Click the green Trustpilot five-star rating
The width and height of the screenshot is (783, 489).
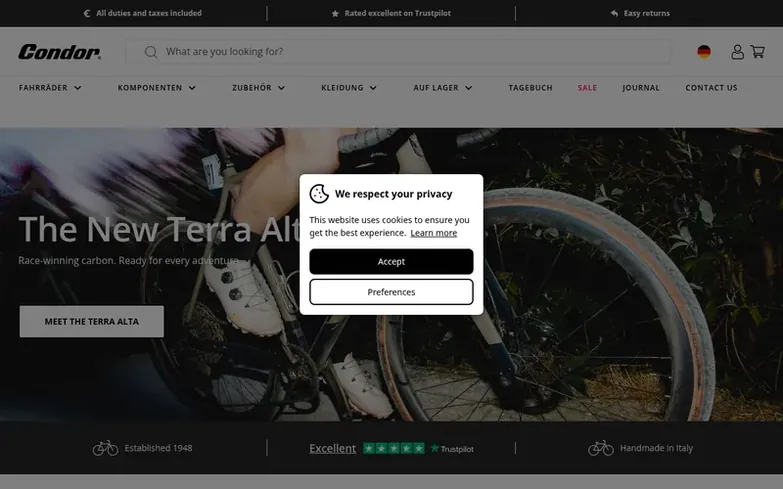pyautogui.click(x=394, y=449)
